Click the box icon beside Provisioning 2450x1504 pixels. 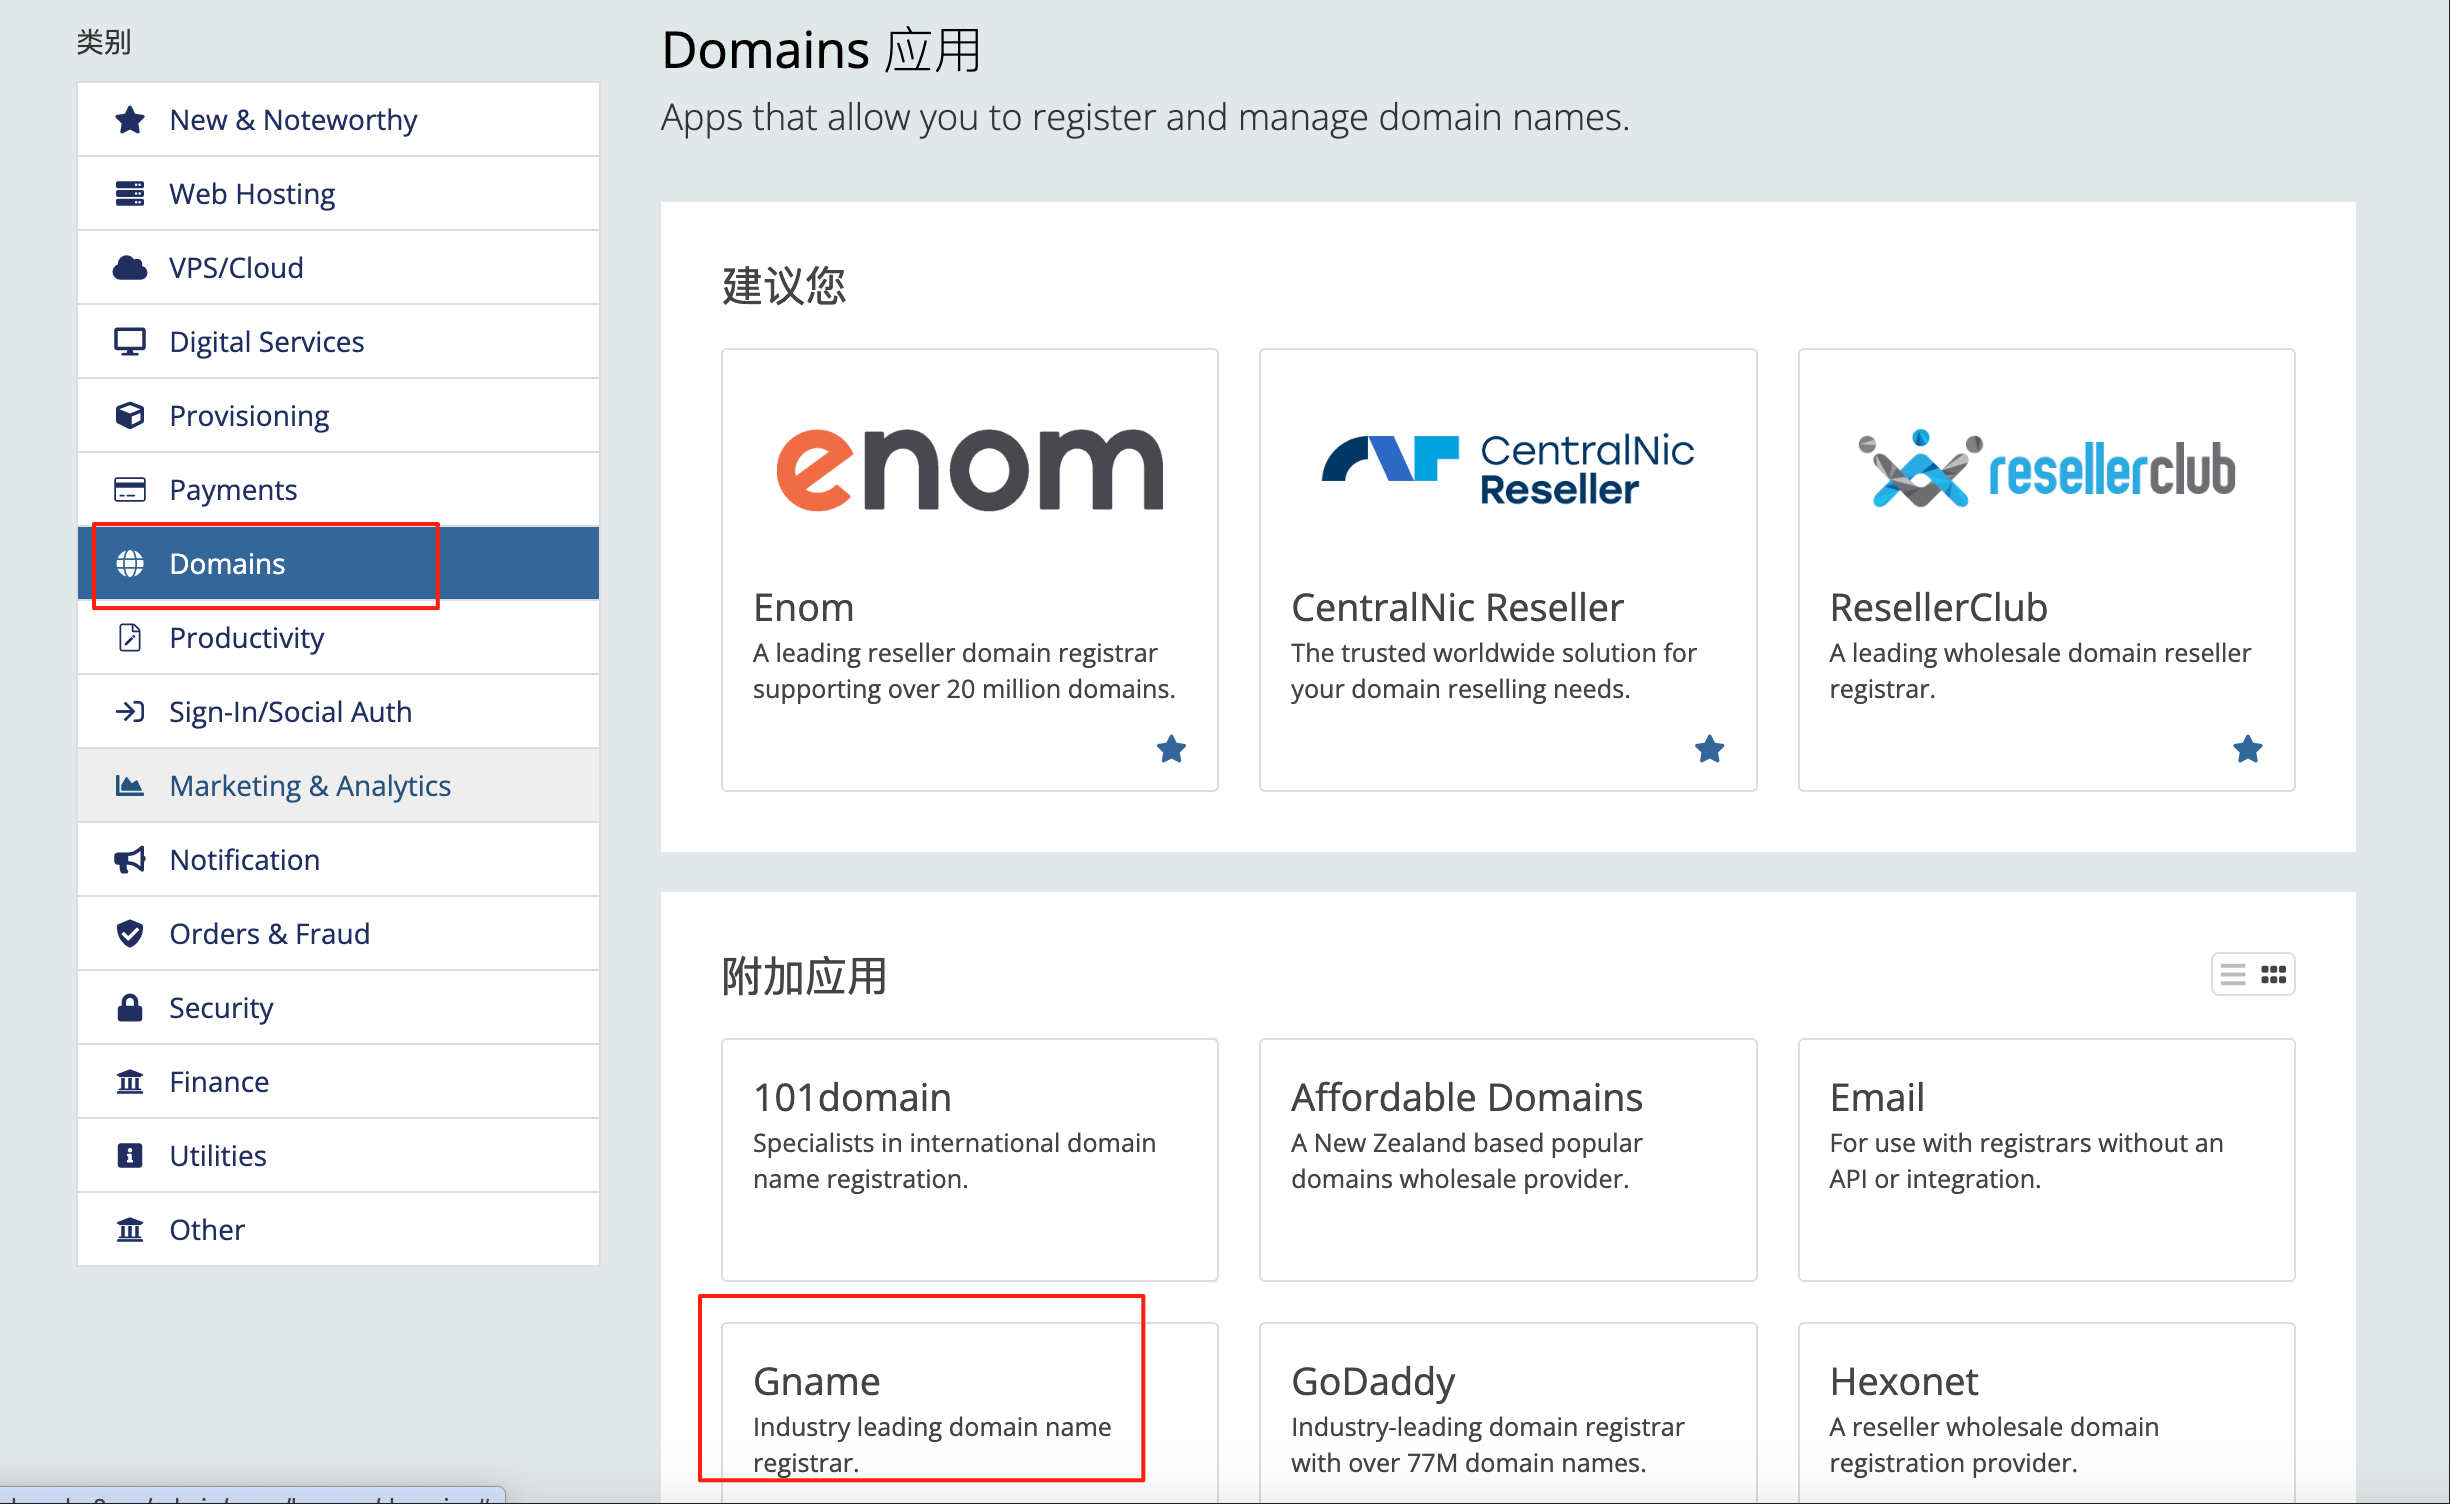click(130, 416)
